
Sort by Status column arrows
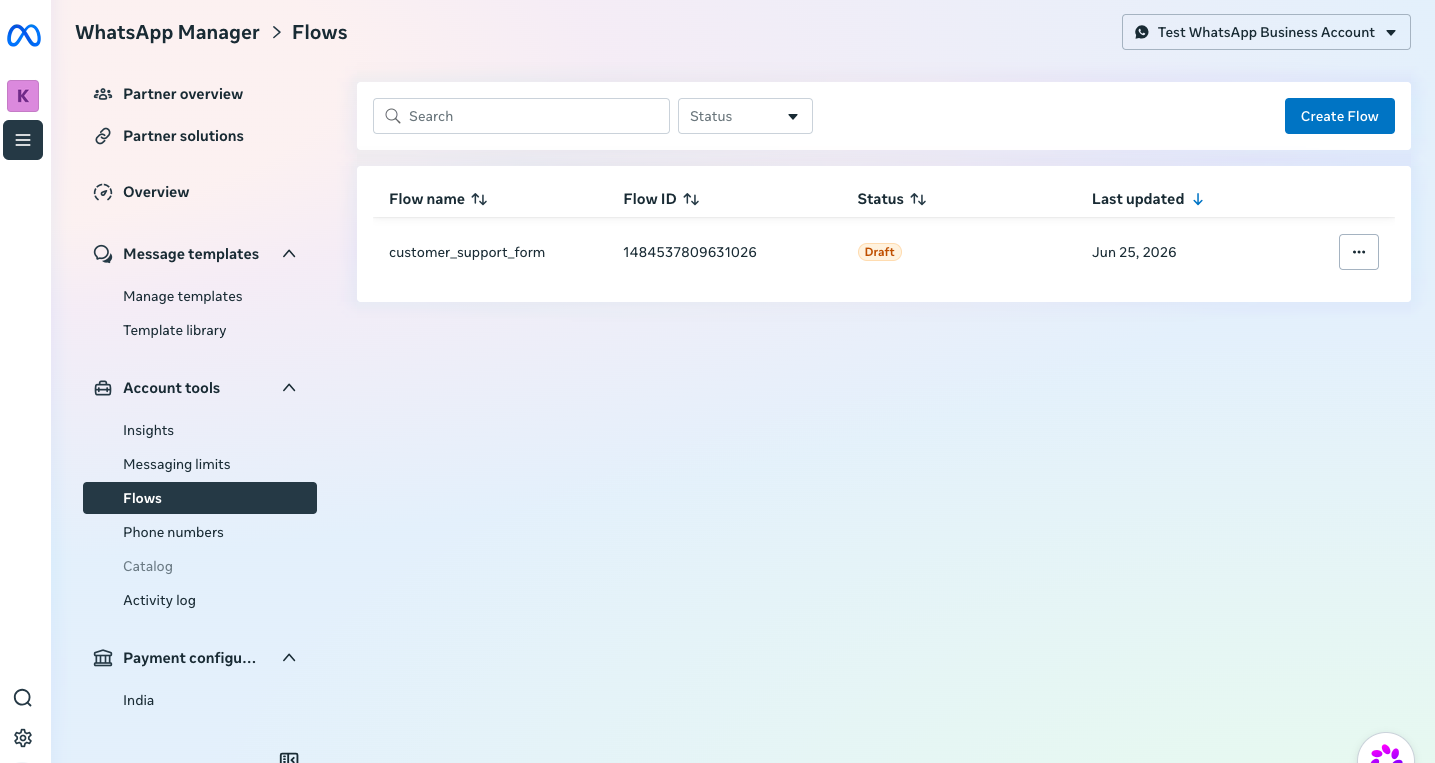[918, 199]
